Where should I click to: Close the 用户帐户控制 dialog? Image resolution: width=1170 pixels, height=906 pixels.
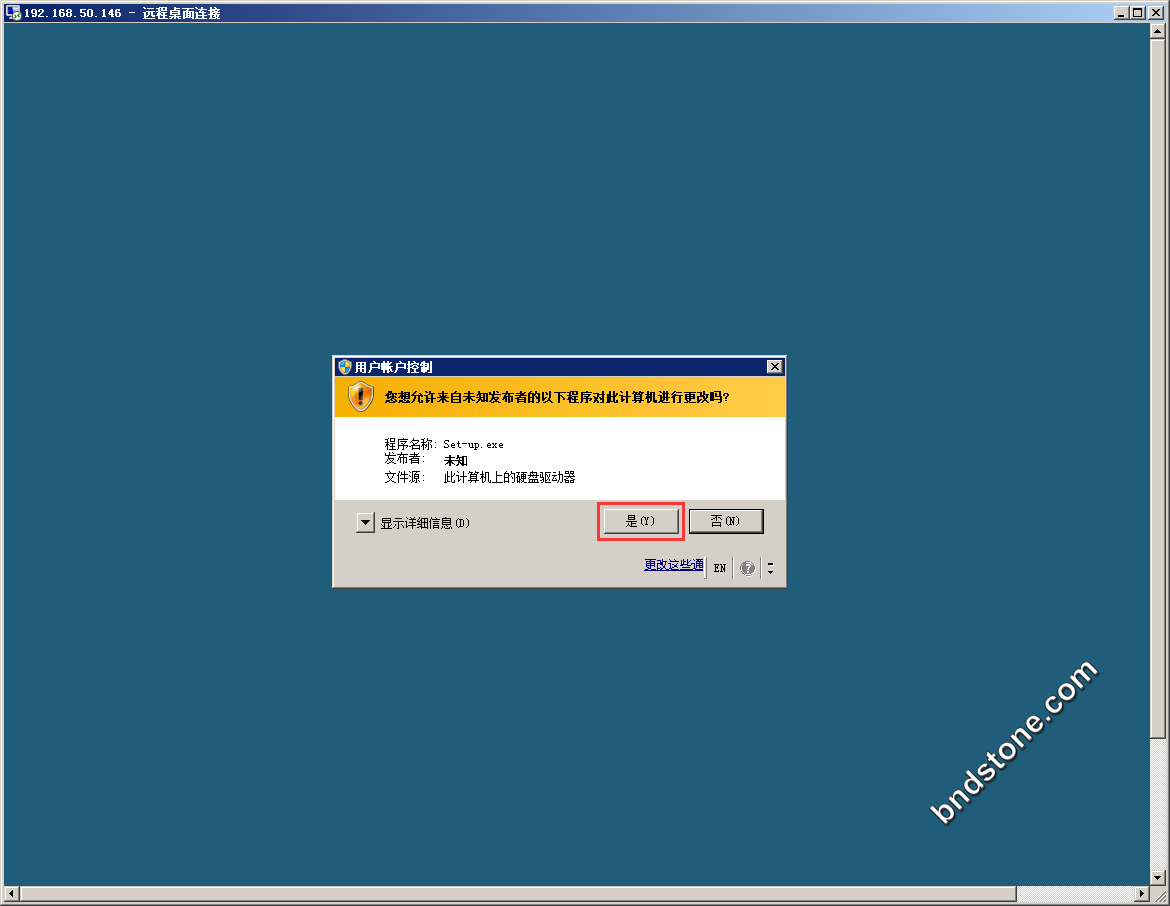774,367
